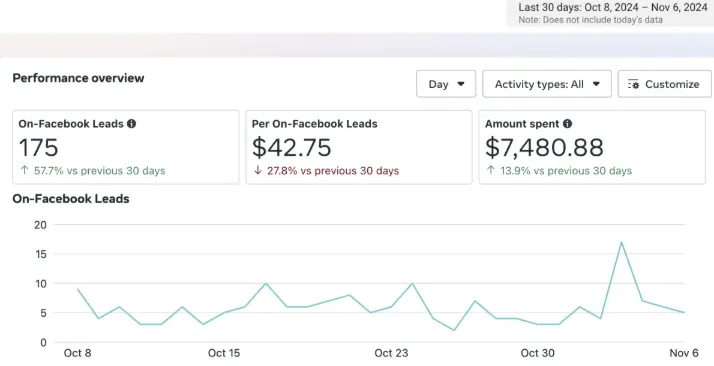Image resolution: width=714 pixels, height=366 pixels.
Task: Click the Nov 6 ending data point
Action: click(x=684, y=313)
